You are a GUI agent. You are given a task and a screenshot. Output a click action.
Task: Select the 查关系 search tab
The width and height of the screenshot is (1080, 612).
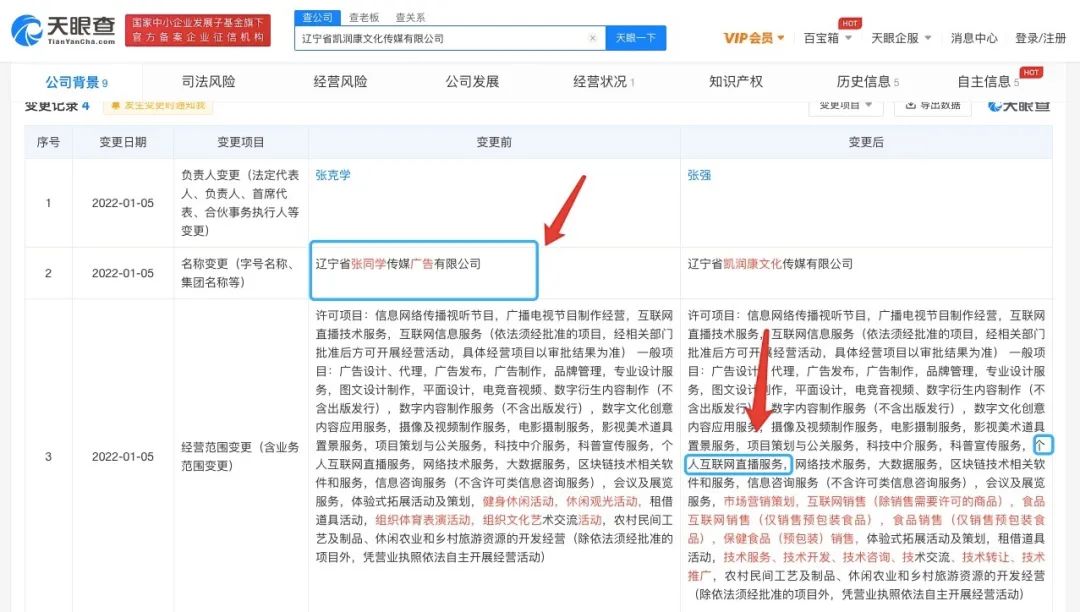(410, 17)
